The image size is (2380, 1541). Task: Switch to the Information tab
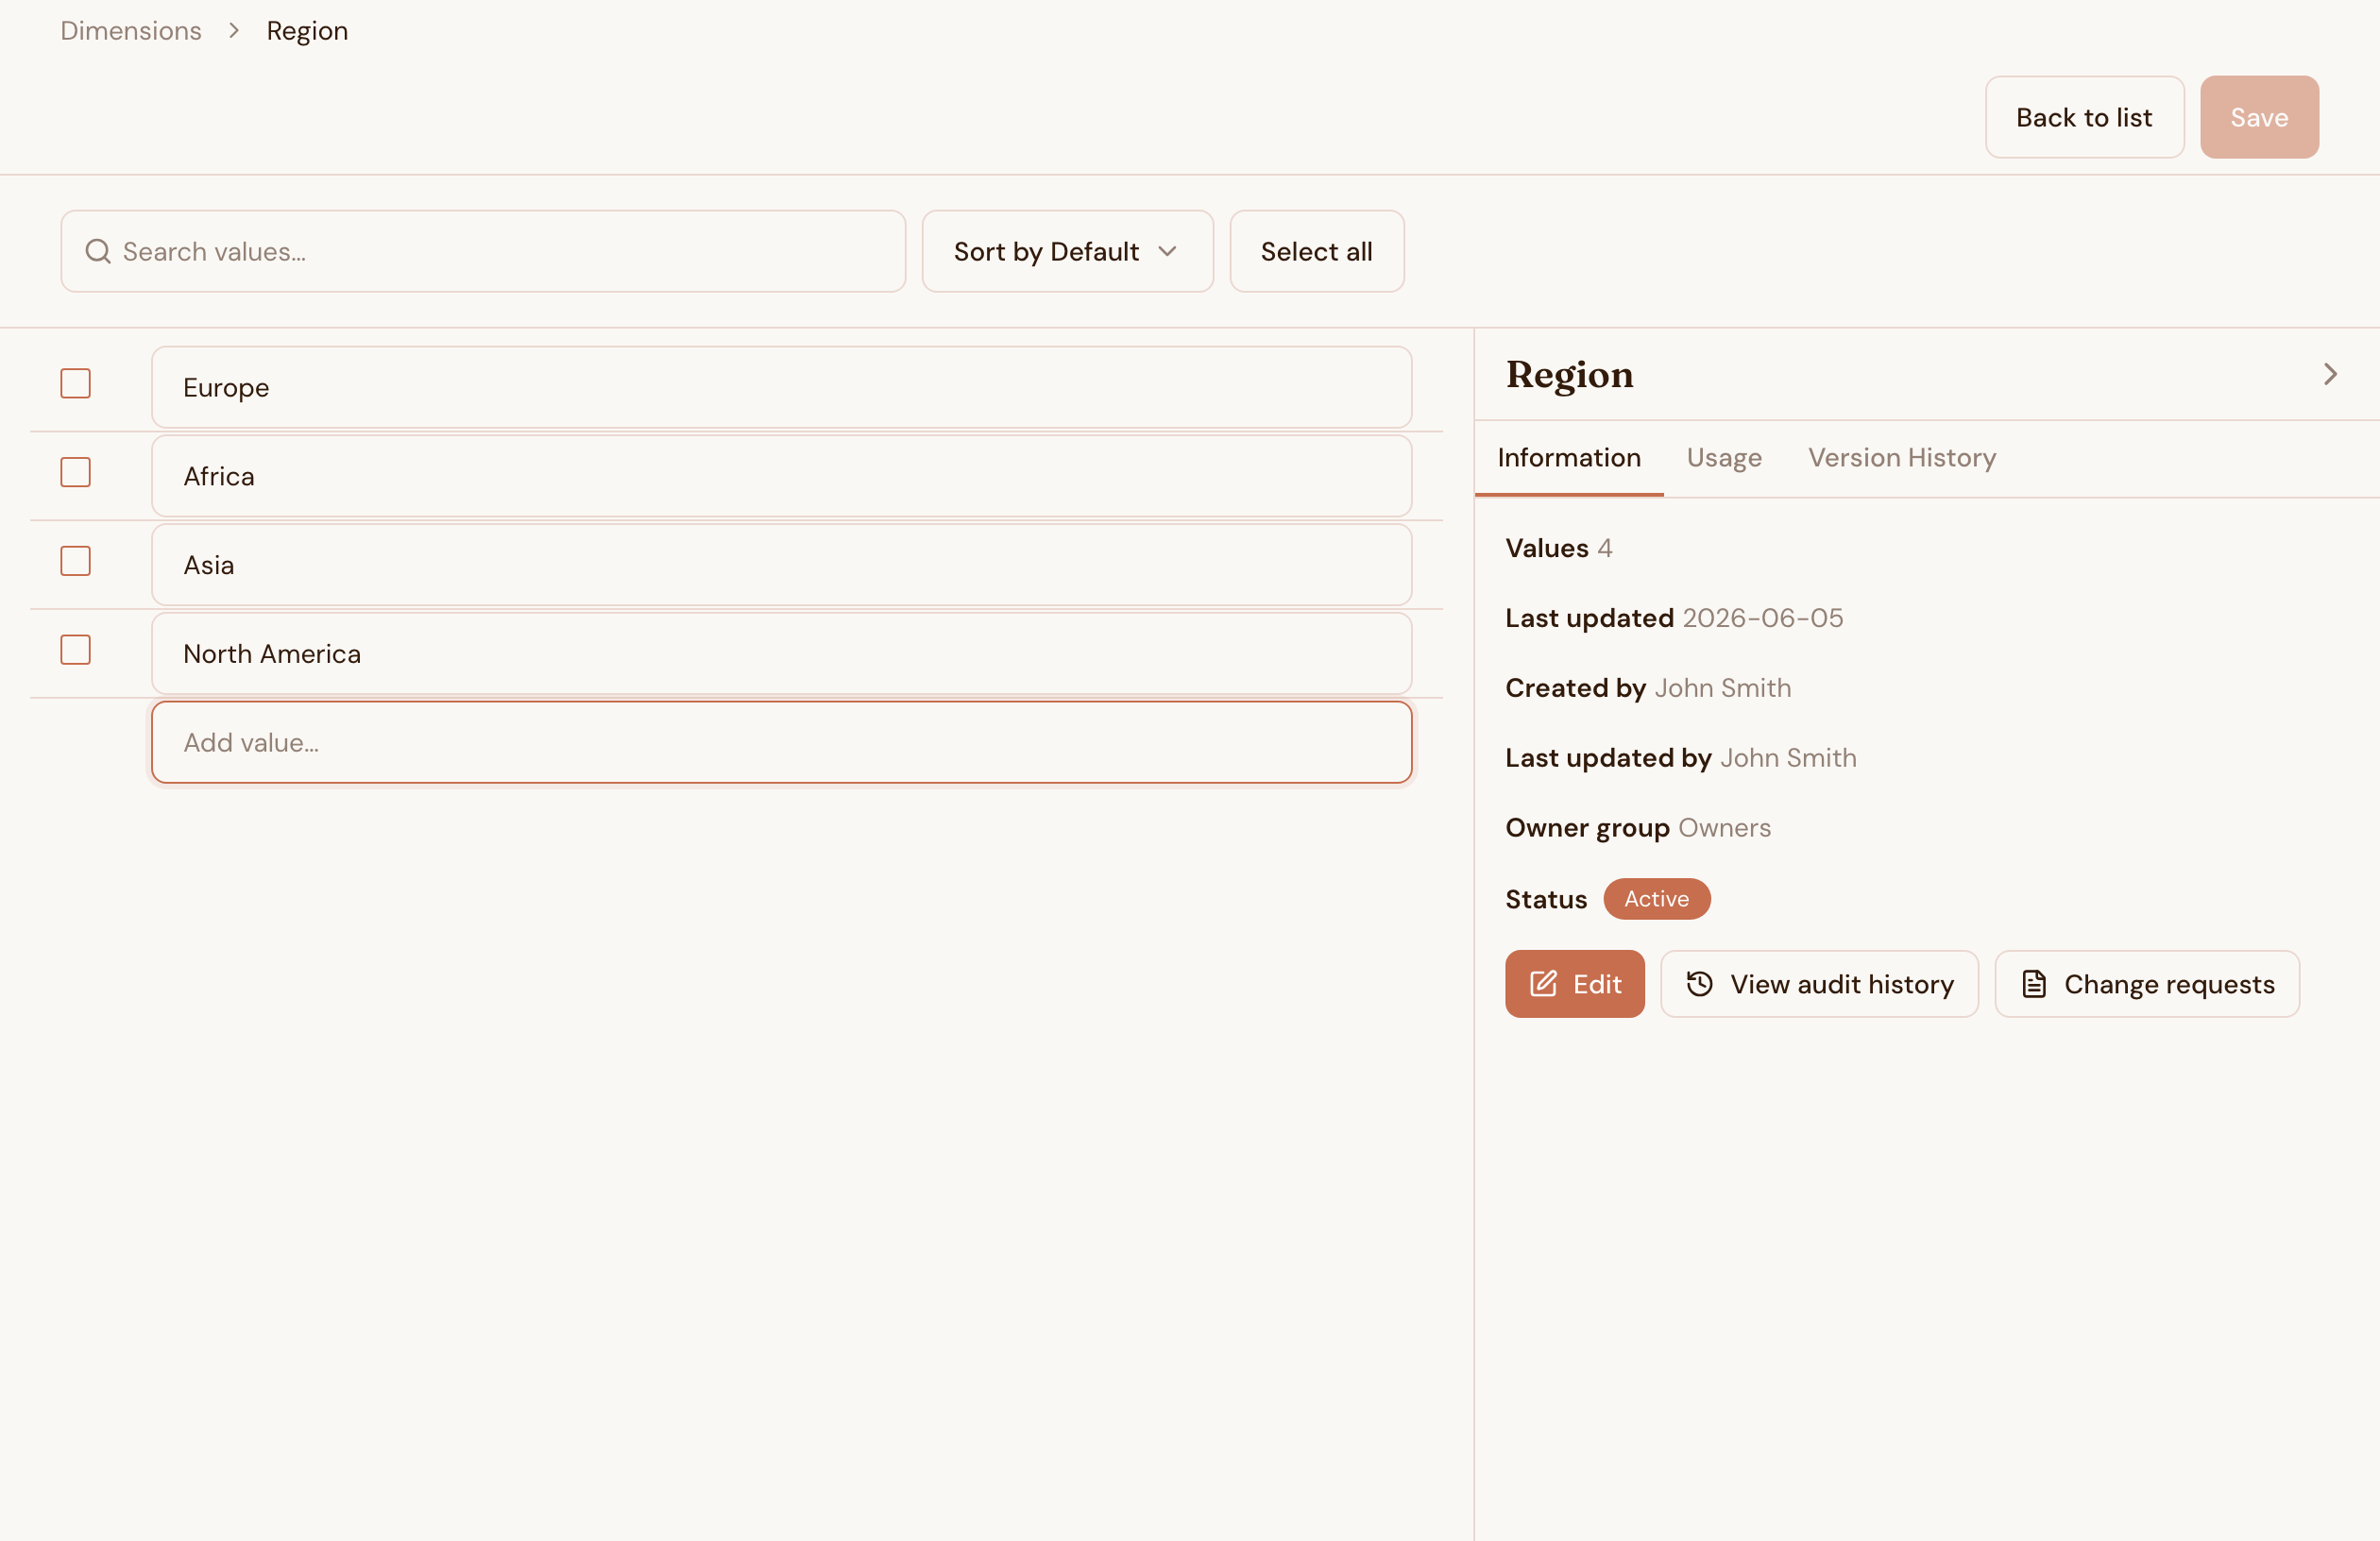(1569, 458)
